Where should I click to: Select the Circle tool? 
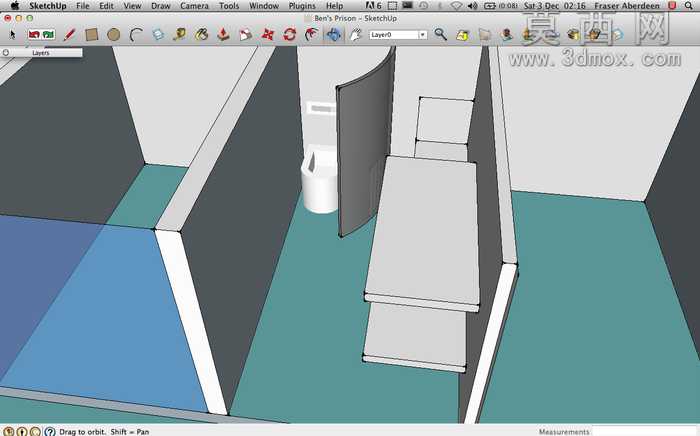113,34
